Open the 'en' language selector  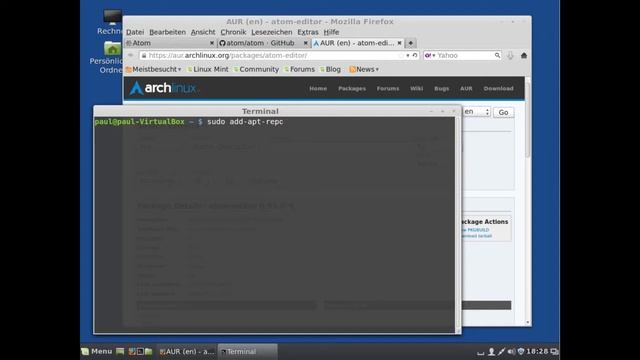pos(476,112)
